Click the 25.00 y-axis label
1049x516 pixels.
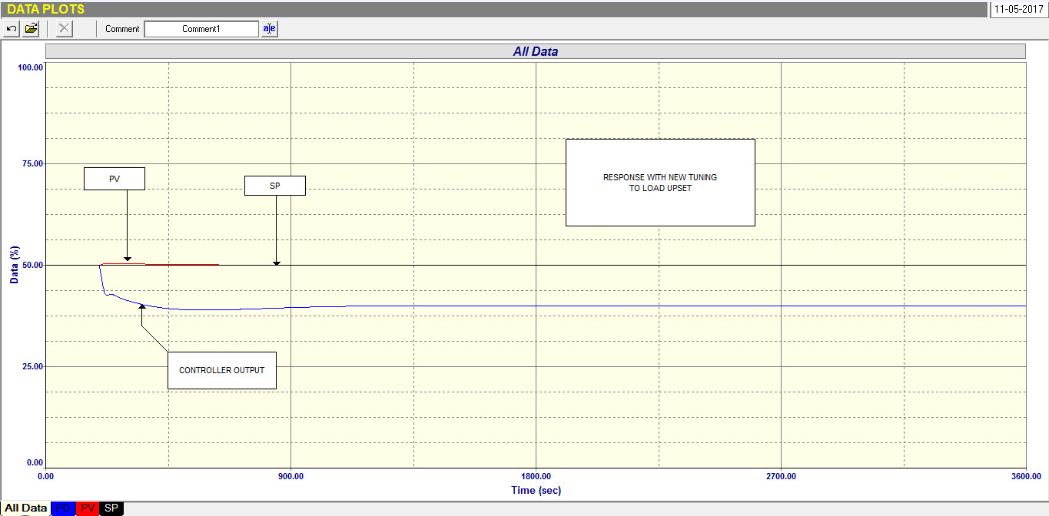click(x=34, y=366)
